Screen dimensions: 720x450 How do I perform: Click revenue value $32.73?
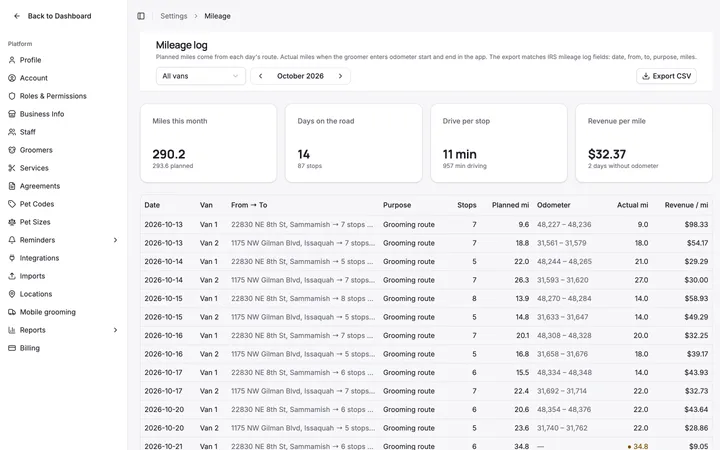pos(696,391)
